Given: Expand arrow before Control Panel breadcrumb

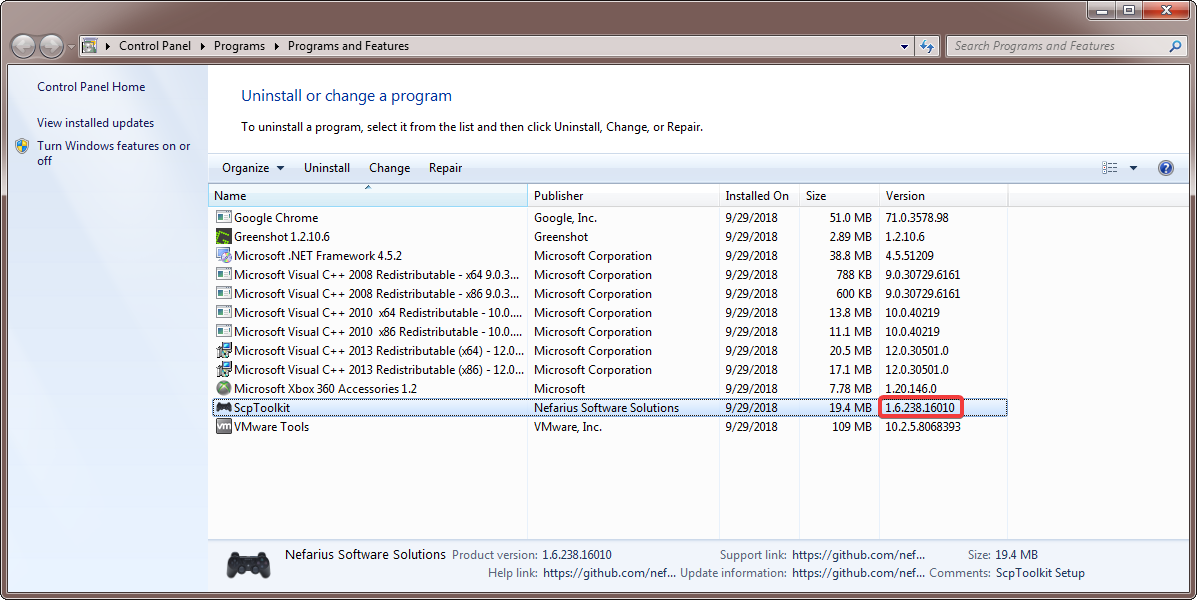Looking at the screenshot, I should tap(108, 47).
